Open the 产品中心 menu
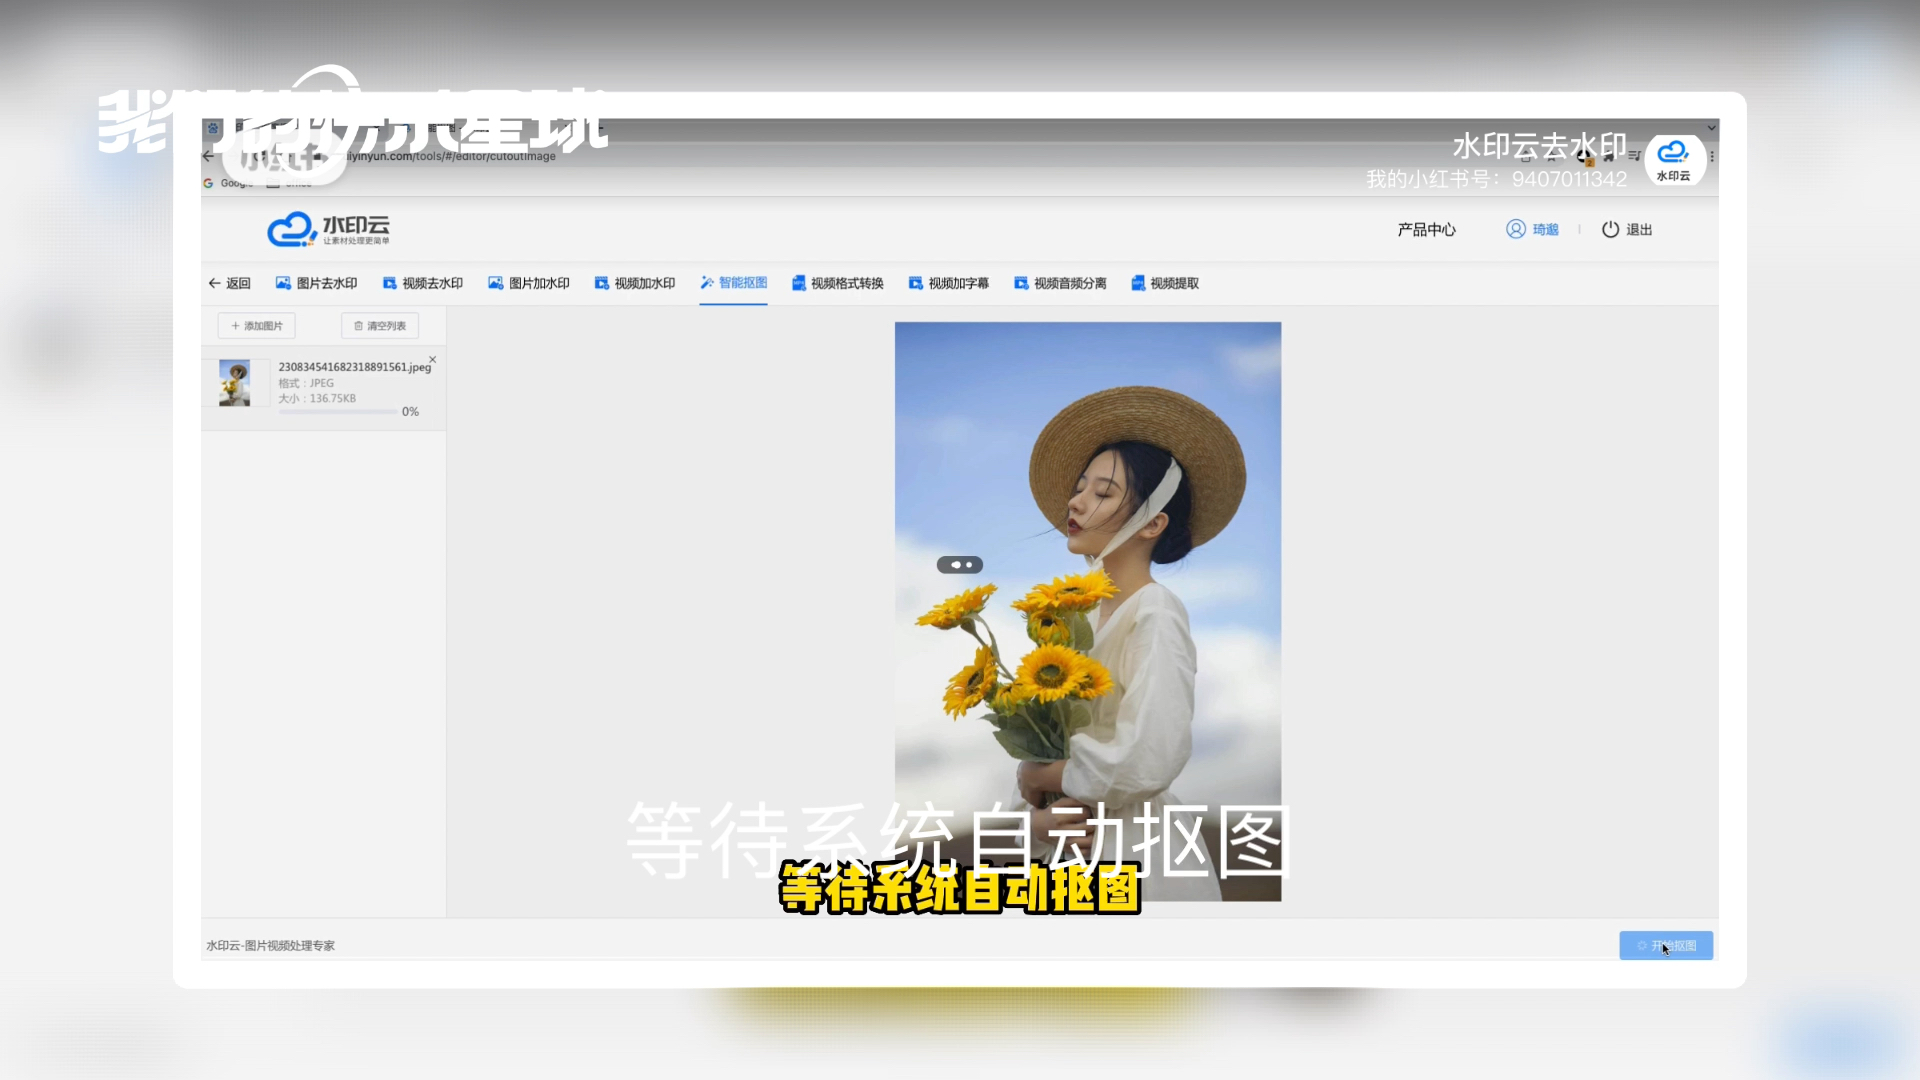Screen dimensions: 1920x1080 point(1426,229)
